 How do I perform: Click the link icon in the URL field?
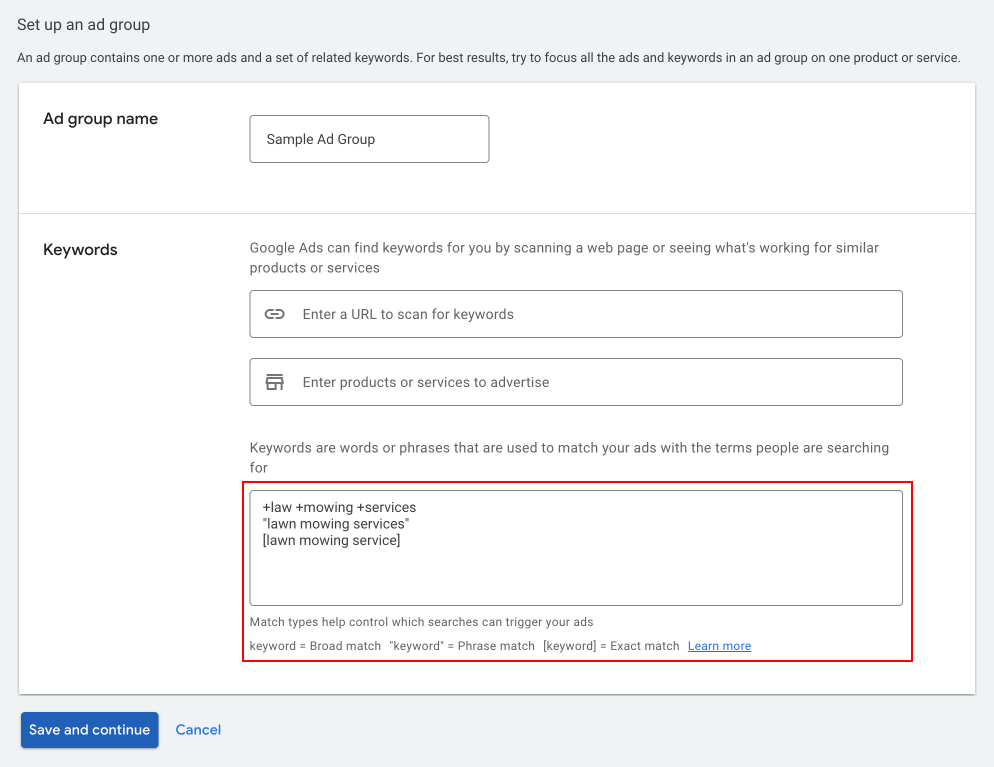click(274, 314)
